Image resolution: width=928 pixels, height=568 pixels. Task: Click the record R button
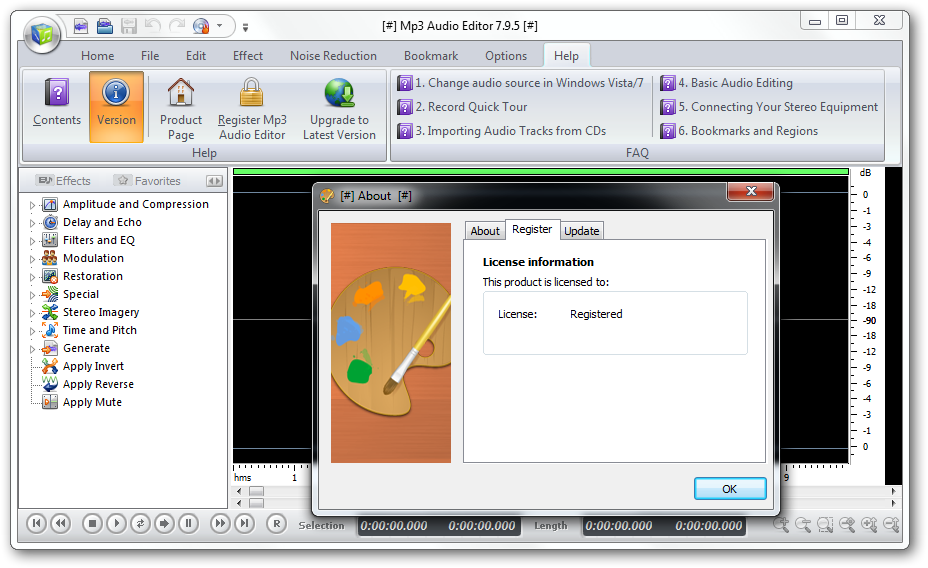(276, 523)
